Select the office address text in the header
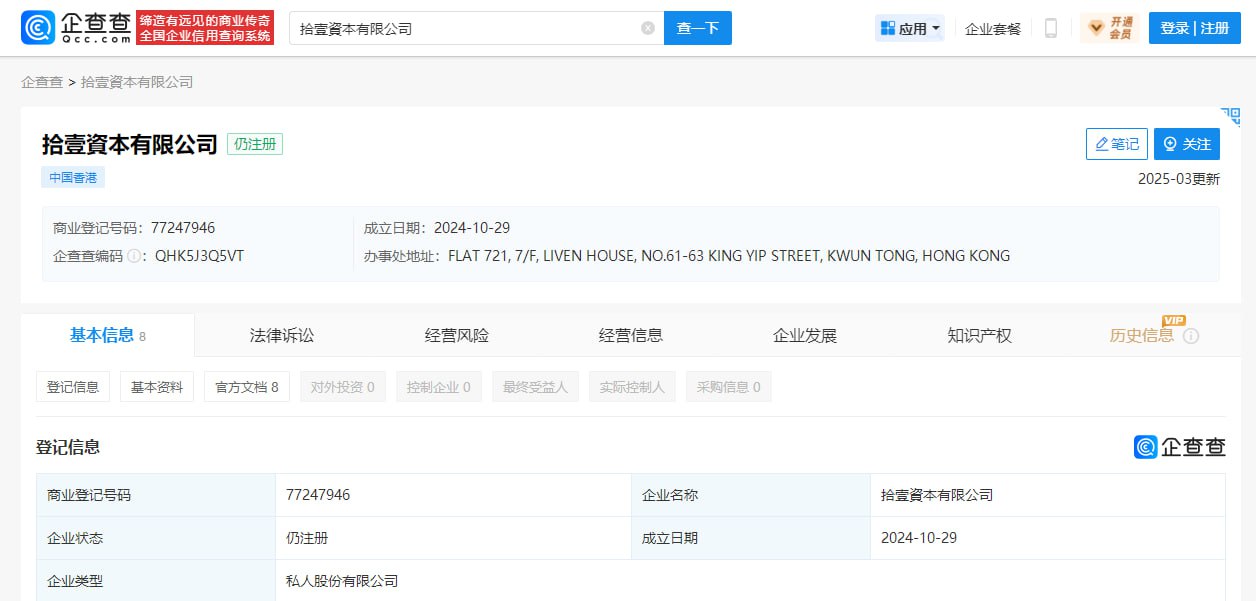1256x601 pixels. (729, 256)
